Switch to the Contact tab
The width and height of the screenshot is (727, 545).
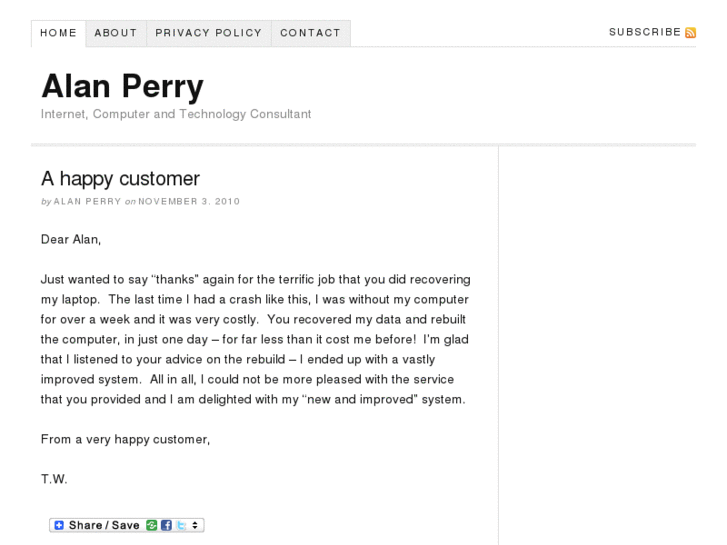(x=310, y=33)
